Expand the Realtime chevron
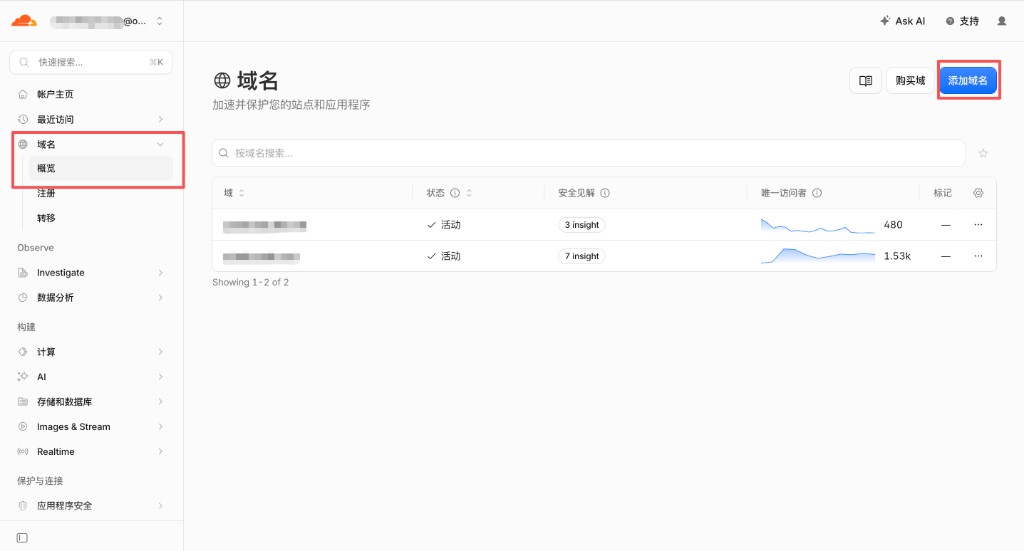Viewport: 1024px width, 551px height. [161, 452]
